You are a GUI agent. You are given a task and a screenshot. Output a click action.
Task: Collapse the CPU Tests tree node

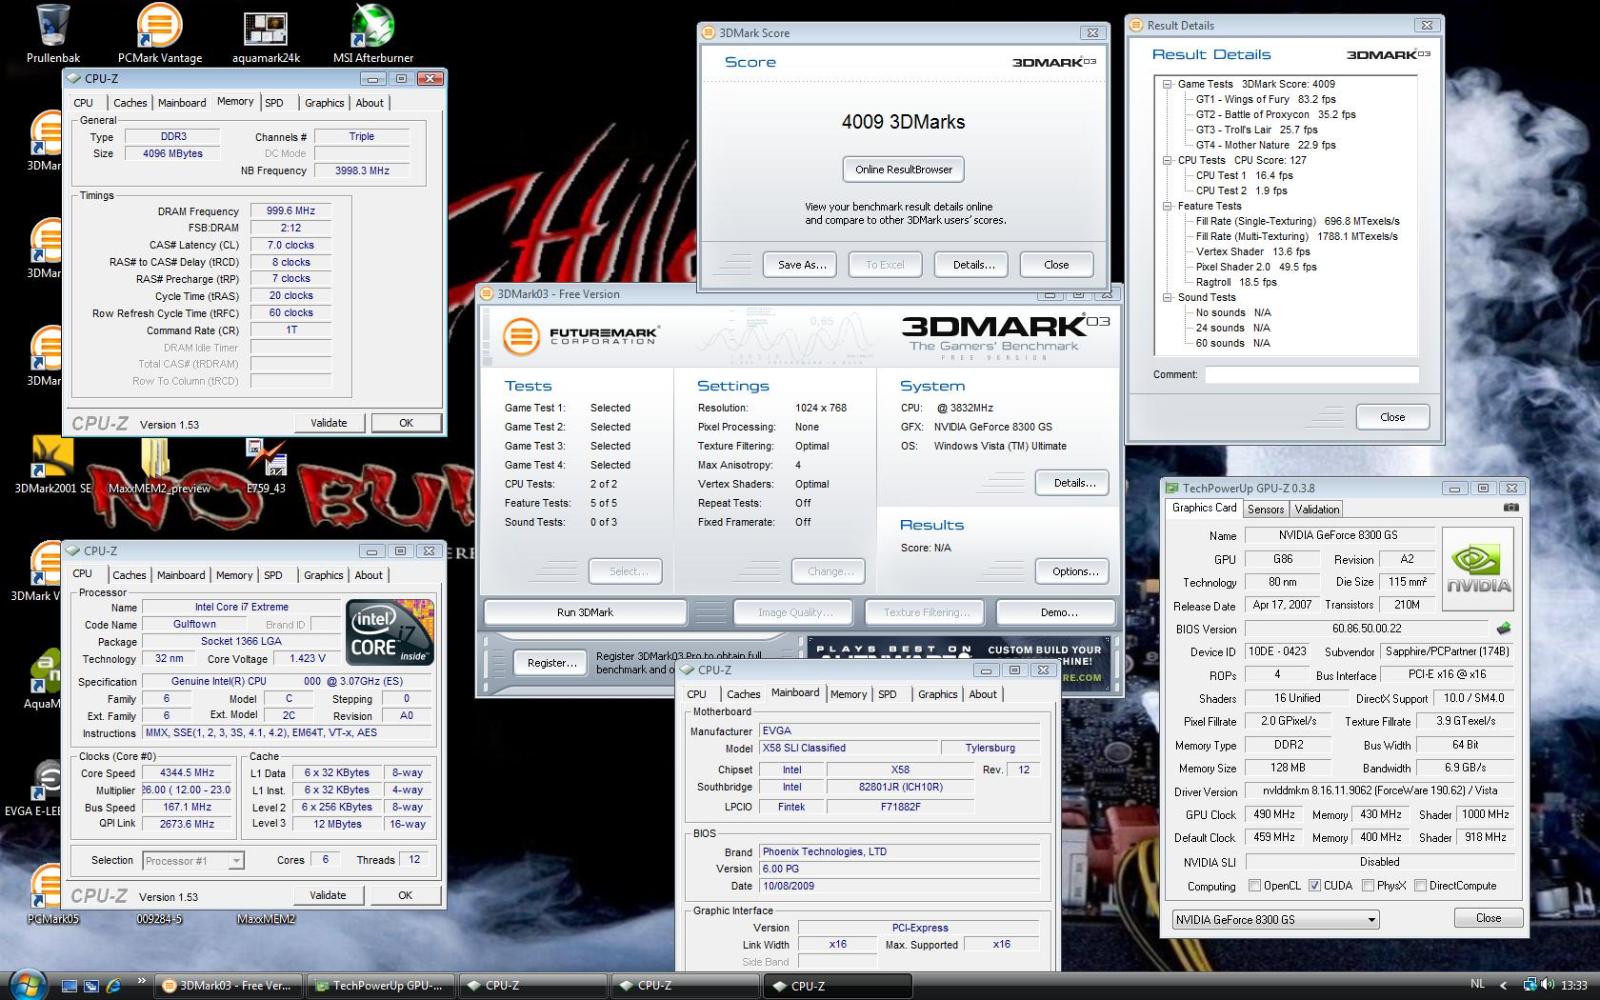(x=1167, y=160)
